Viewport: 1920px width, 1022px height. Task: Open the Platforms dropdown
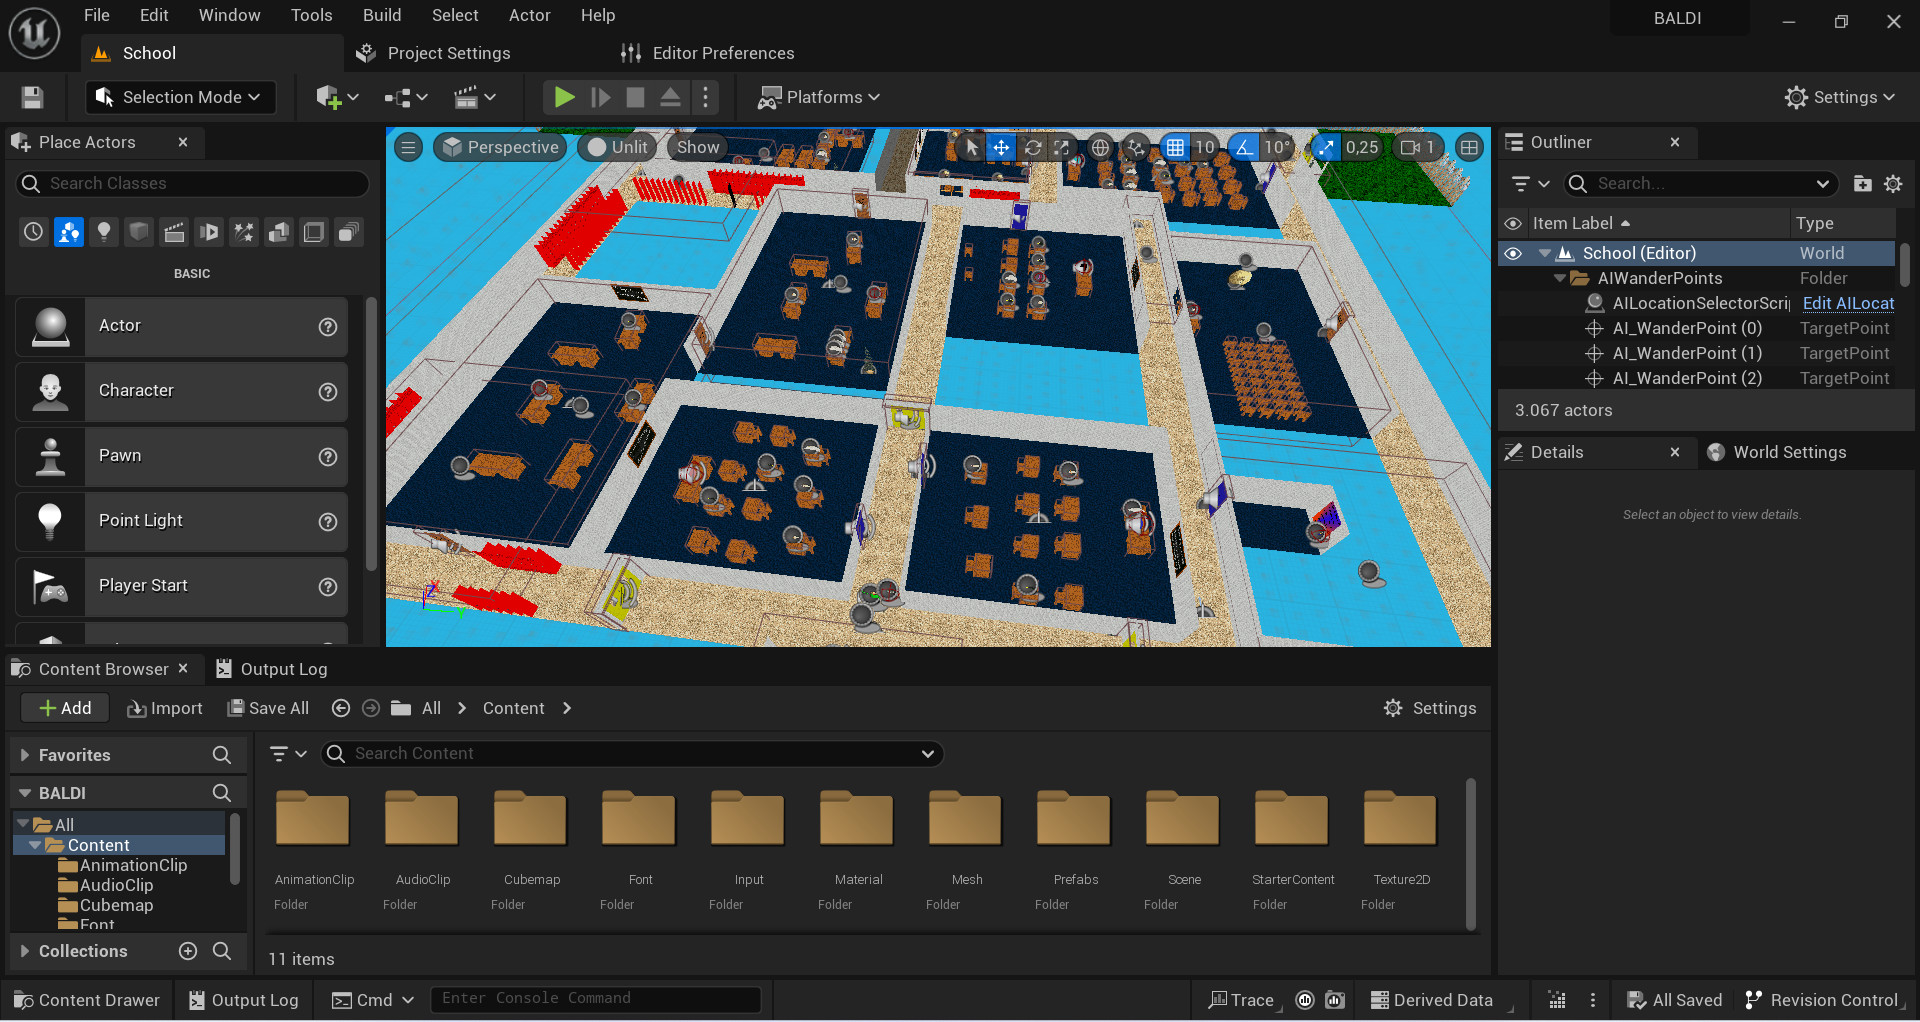pyautogui.click(x=818, y=97)
